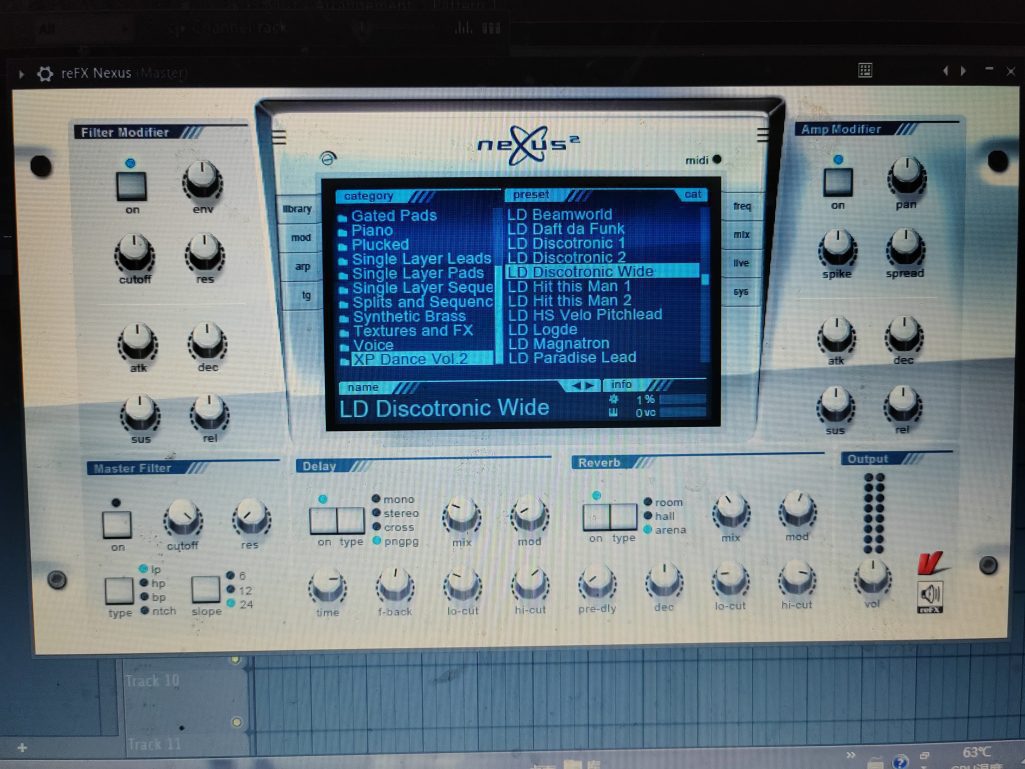The height and width of the screenshot is (769, 1025).
Task: Select the arena reverb type
Action: coord(665,530)
